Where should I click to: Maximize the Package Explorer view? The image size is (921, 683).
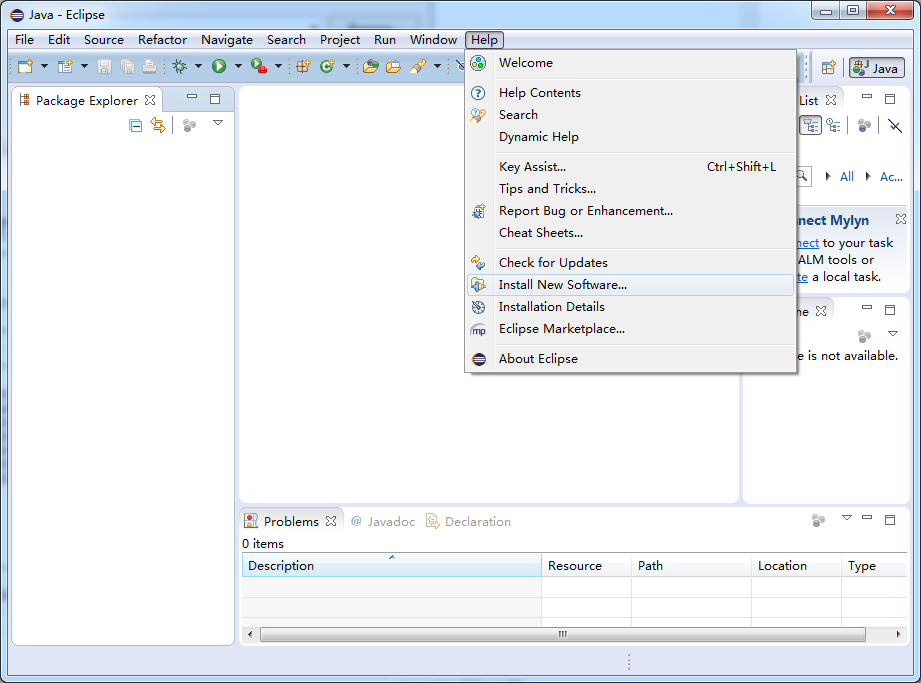pyautogui.click(x=215, y=99)
